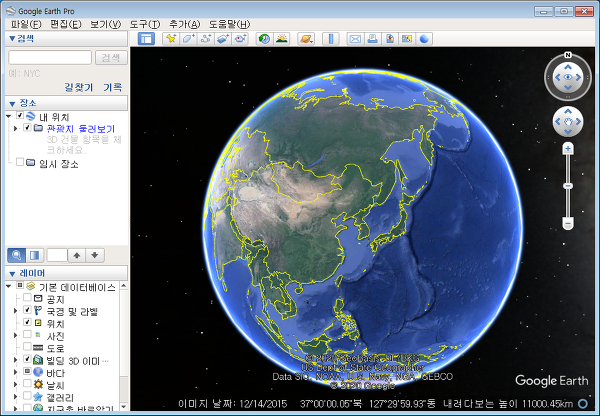
Task: Uncheck the 내 위치 checkbox
Action: (20, 115)
